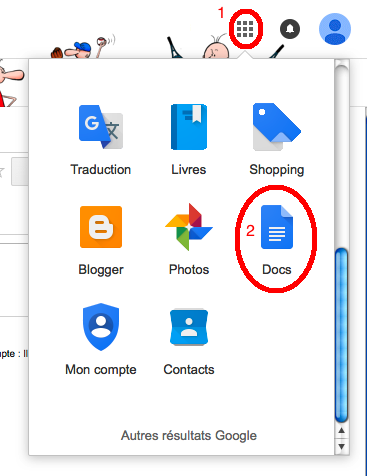The width and height of the screenshot is (367, 476).
Task: Click the "Photos" label text
Action: [189, 269]
